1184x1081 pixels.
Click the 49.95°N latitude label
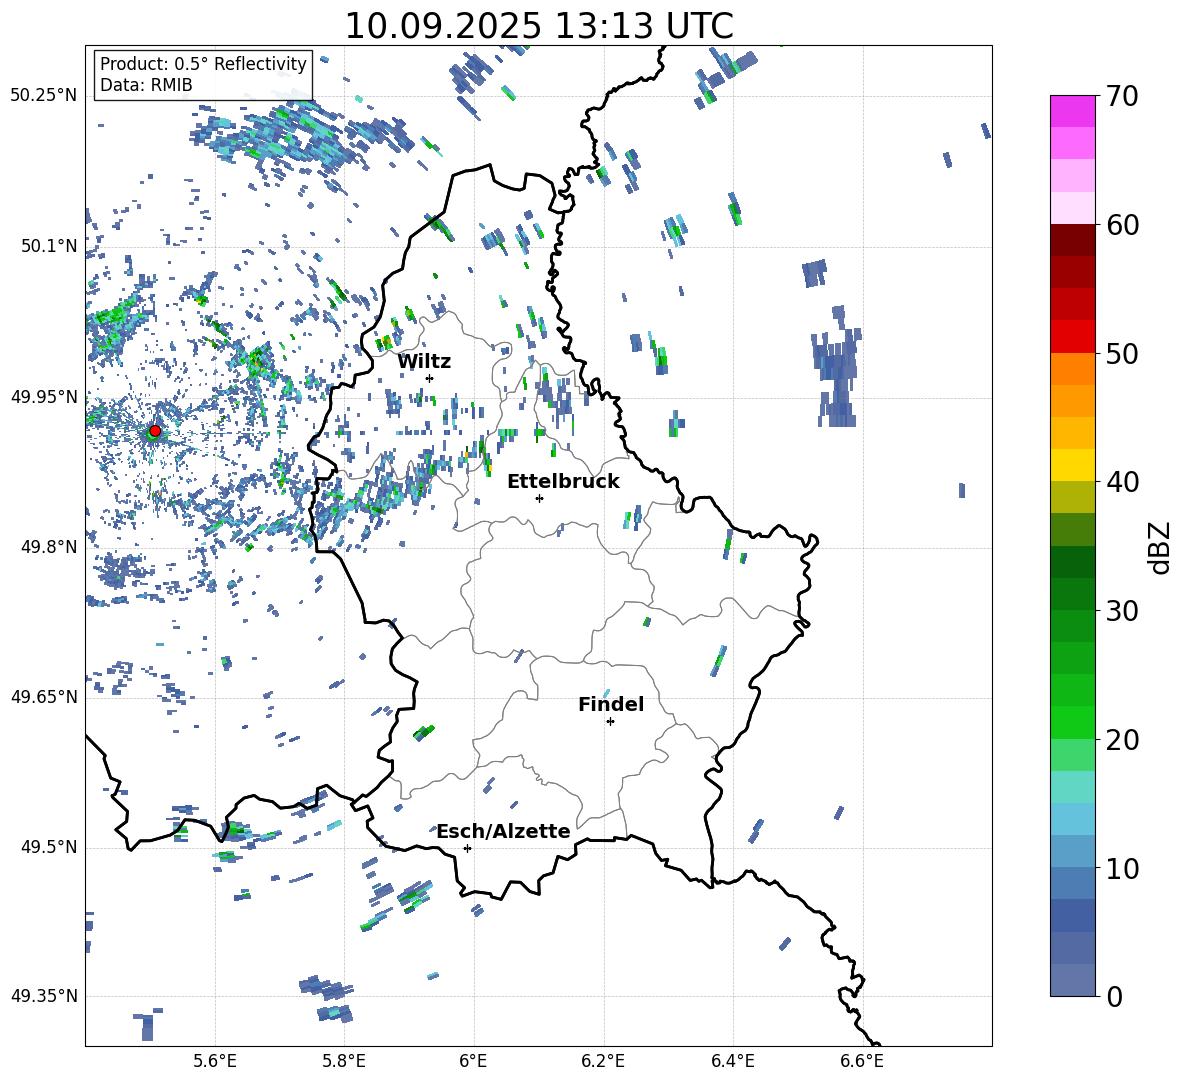coord(44,397)
